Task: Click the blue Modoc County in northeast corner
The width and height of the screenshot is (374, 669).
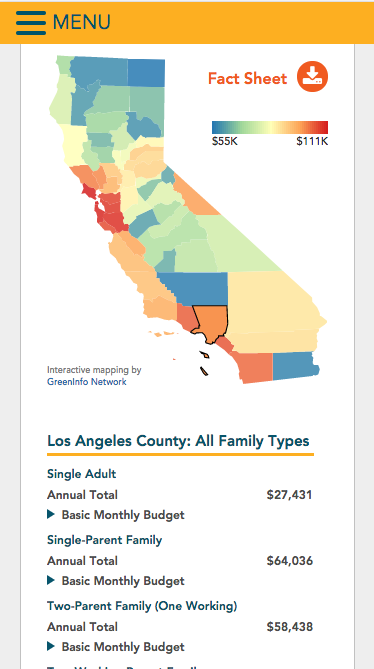Action: point(146,73)
